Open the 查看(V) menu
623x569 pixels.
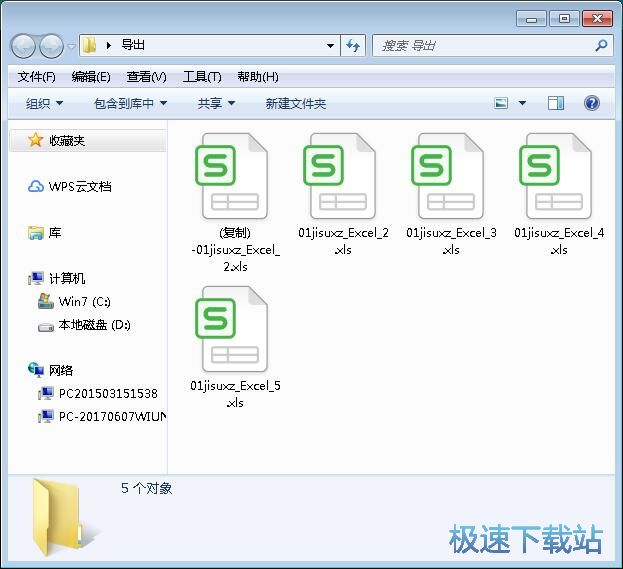point(147,77)
